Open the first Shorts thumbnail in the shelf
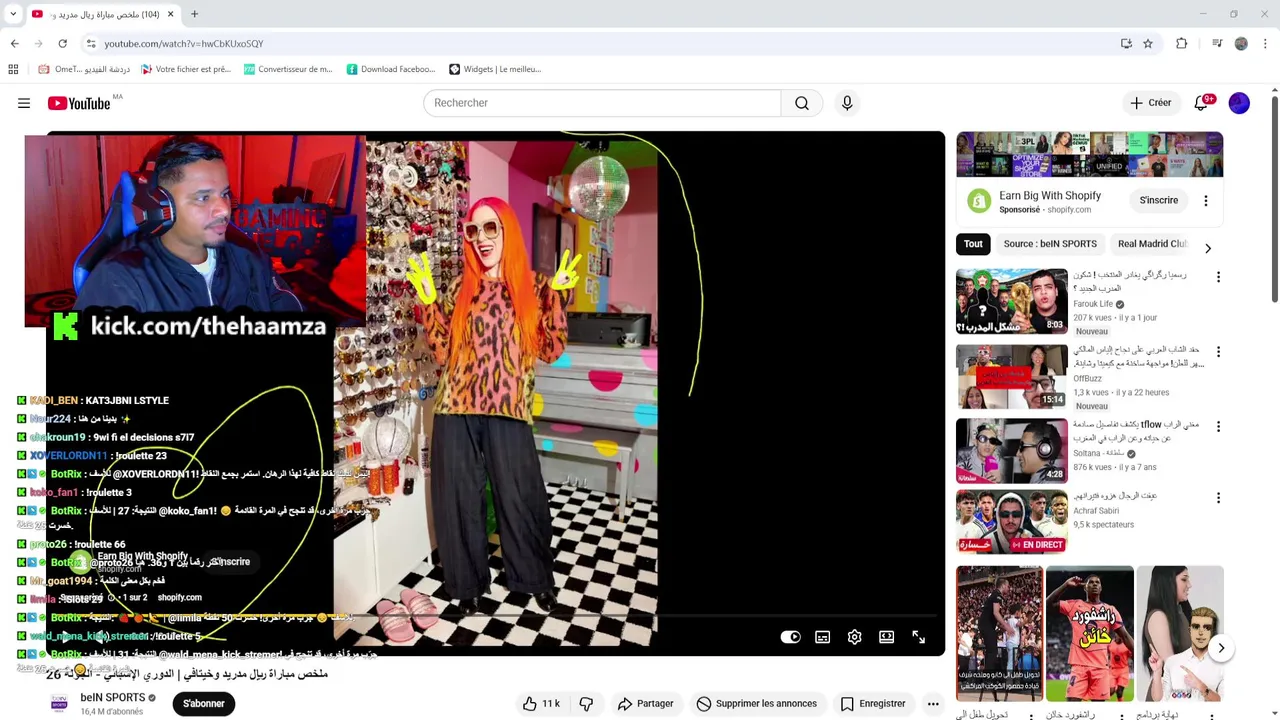The width and height of the screenshot is (1280, 720). pos(999,634)
